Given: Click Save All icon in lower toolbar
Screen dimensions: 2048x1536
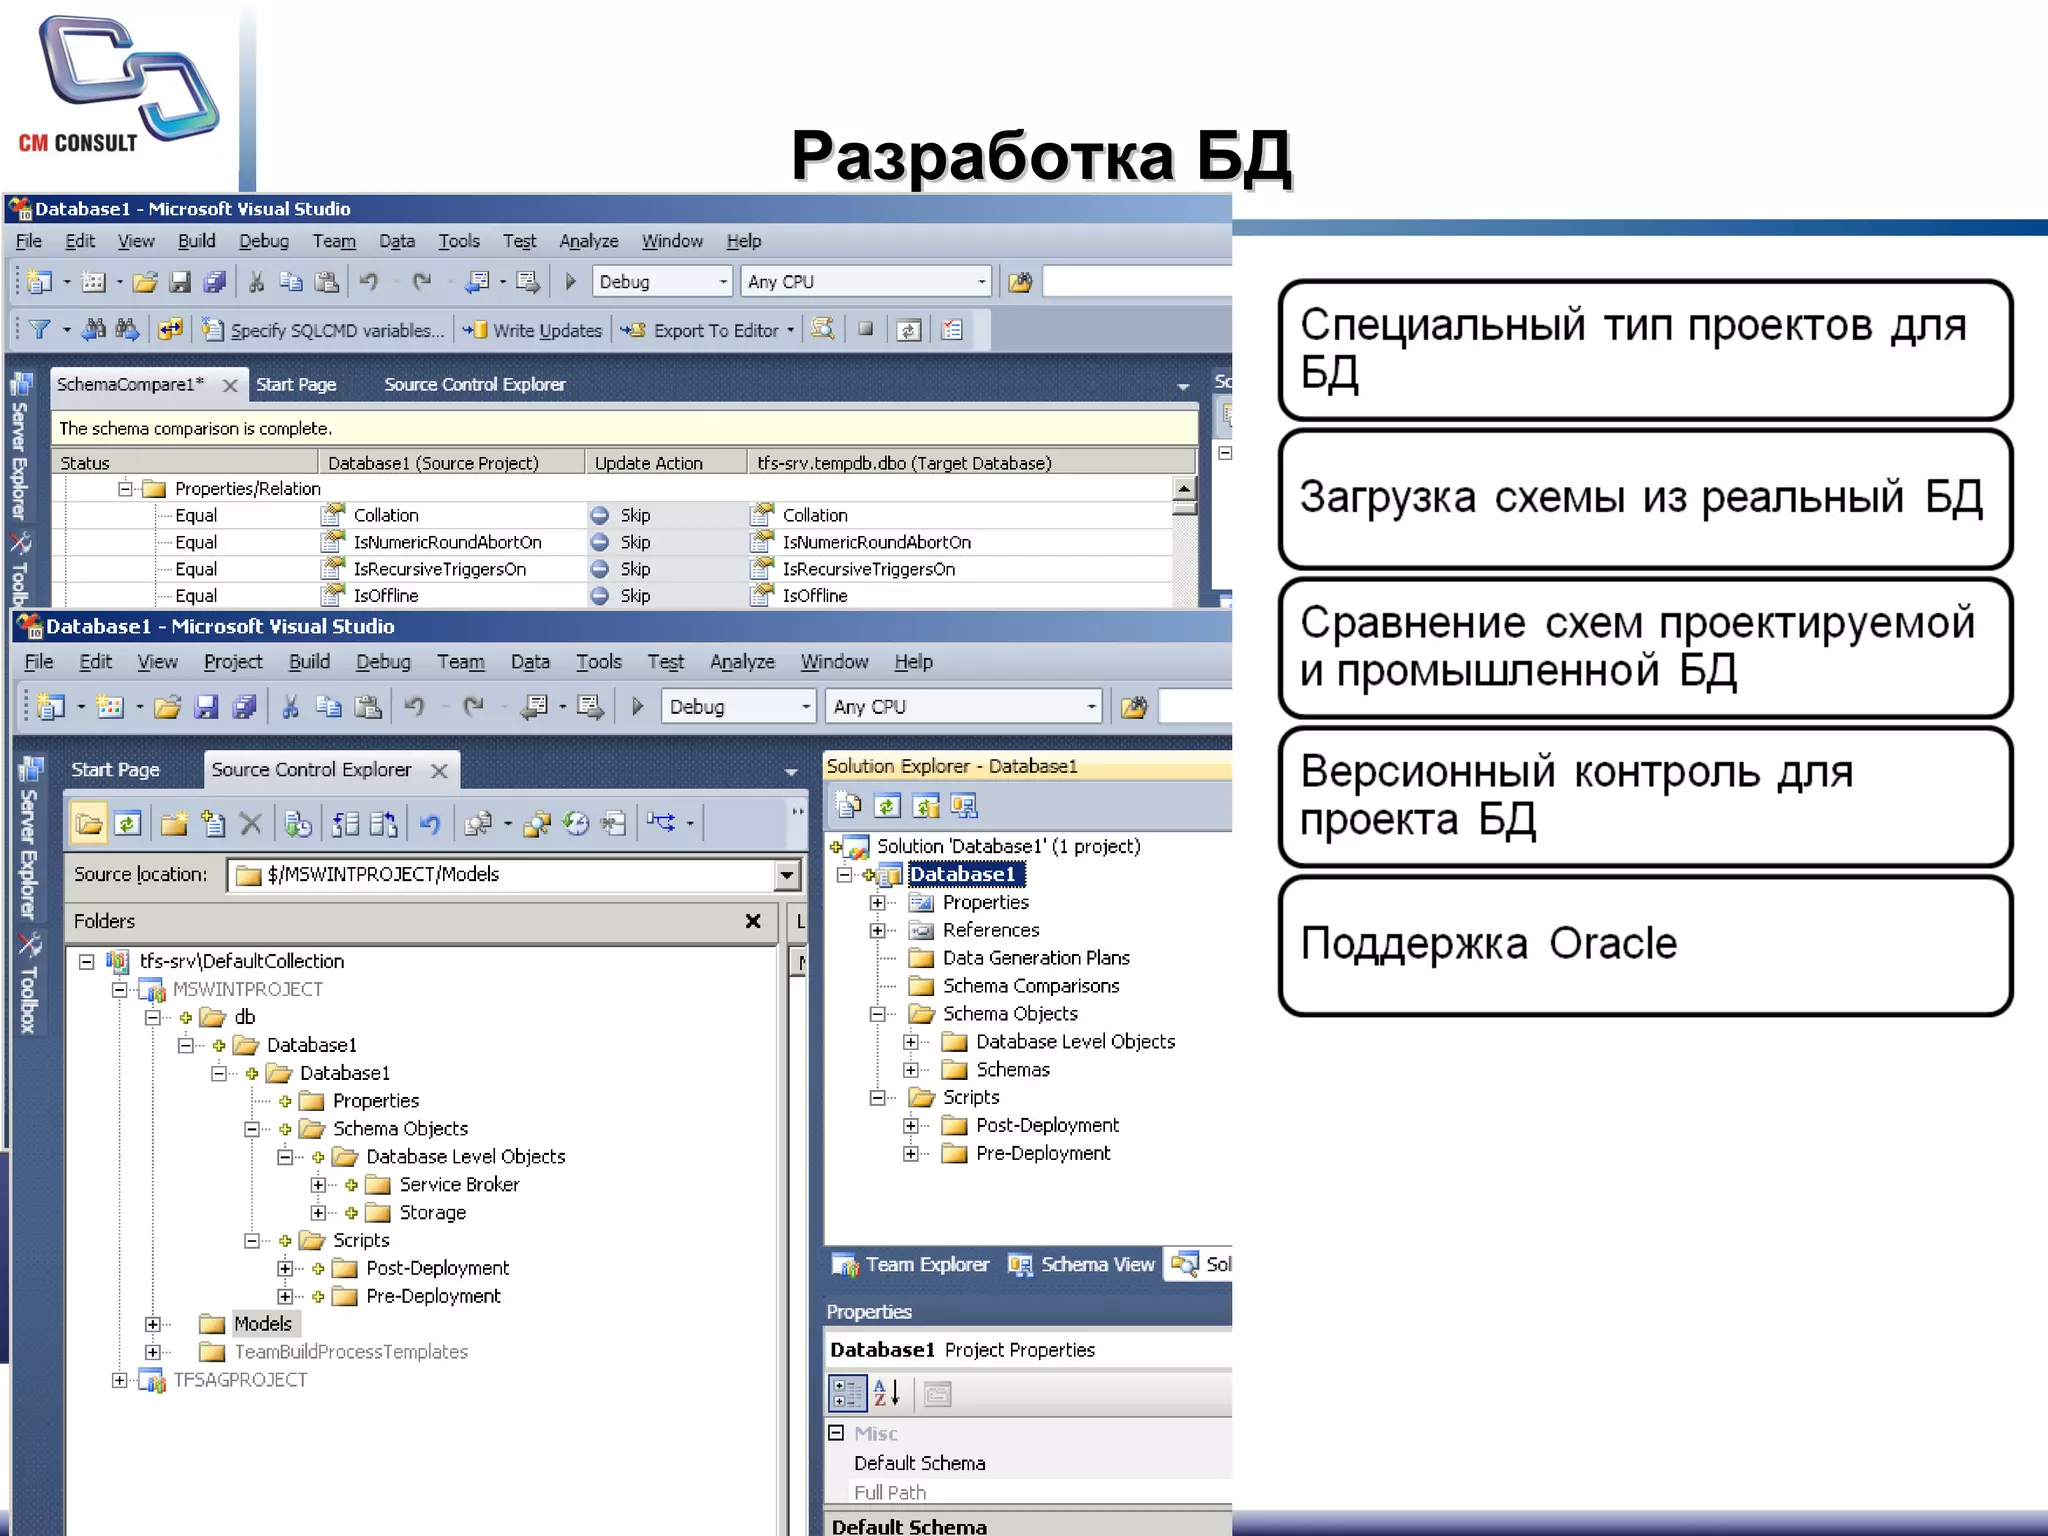Looking at the screenshot, I should [244, 707].
